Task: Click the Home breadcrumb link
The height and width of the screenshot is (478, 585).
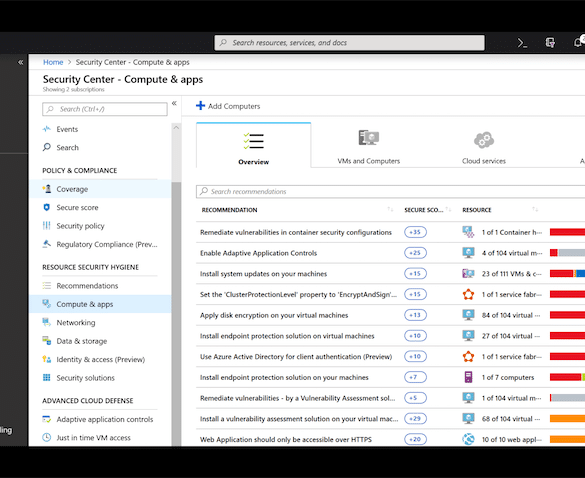Action: (53, 62)
